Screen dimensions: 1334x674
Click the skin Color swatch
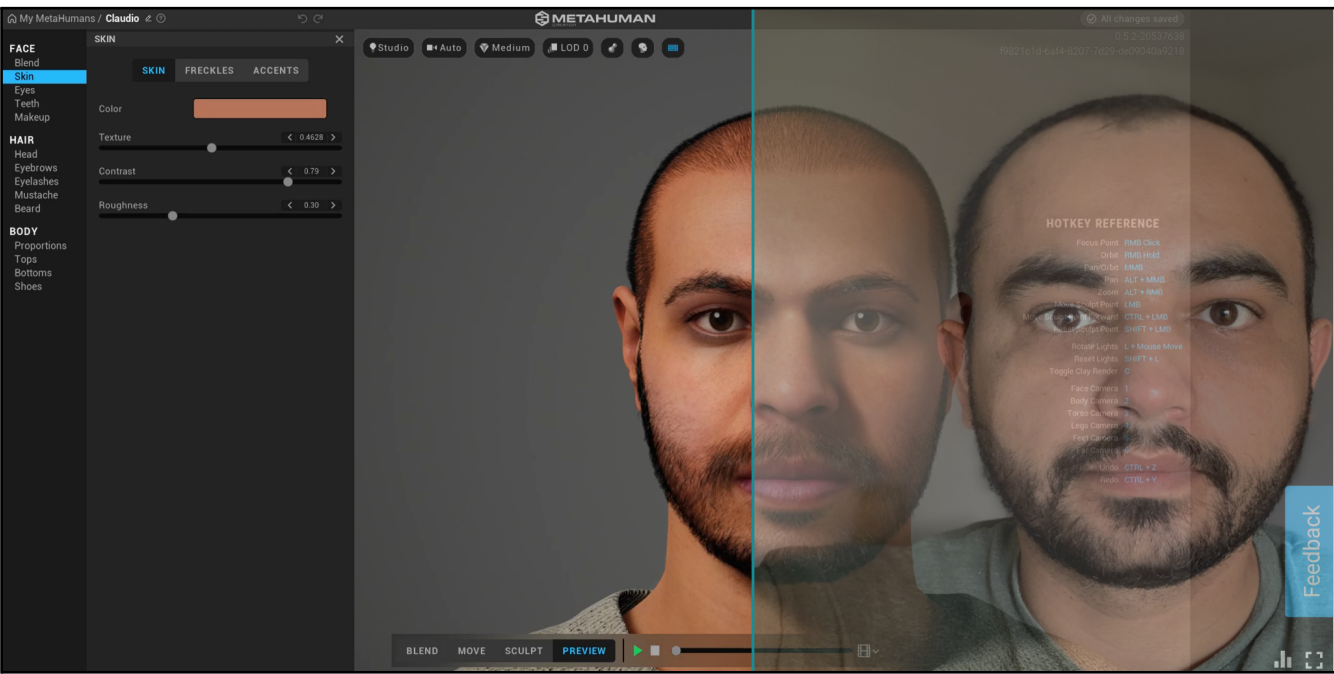tap(260, 109)
